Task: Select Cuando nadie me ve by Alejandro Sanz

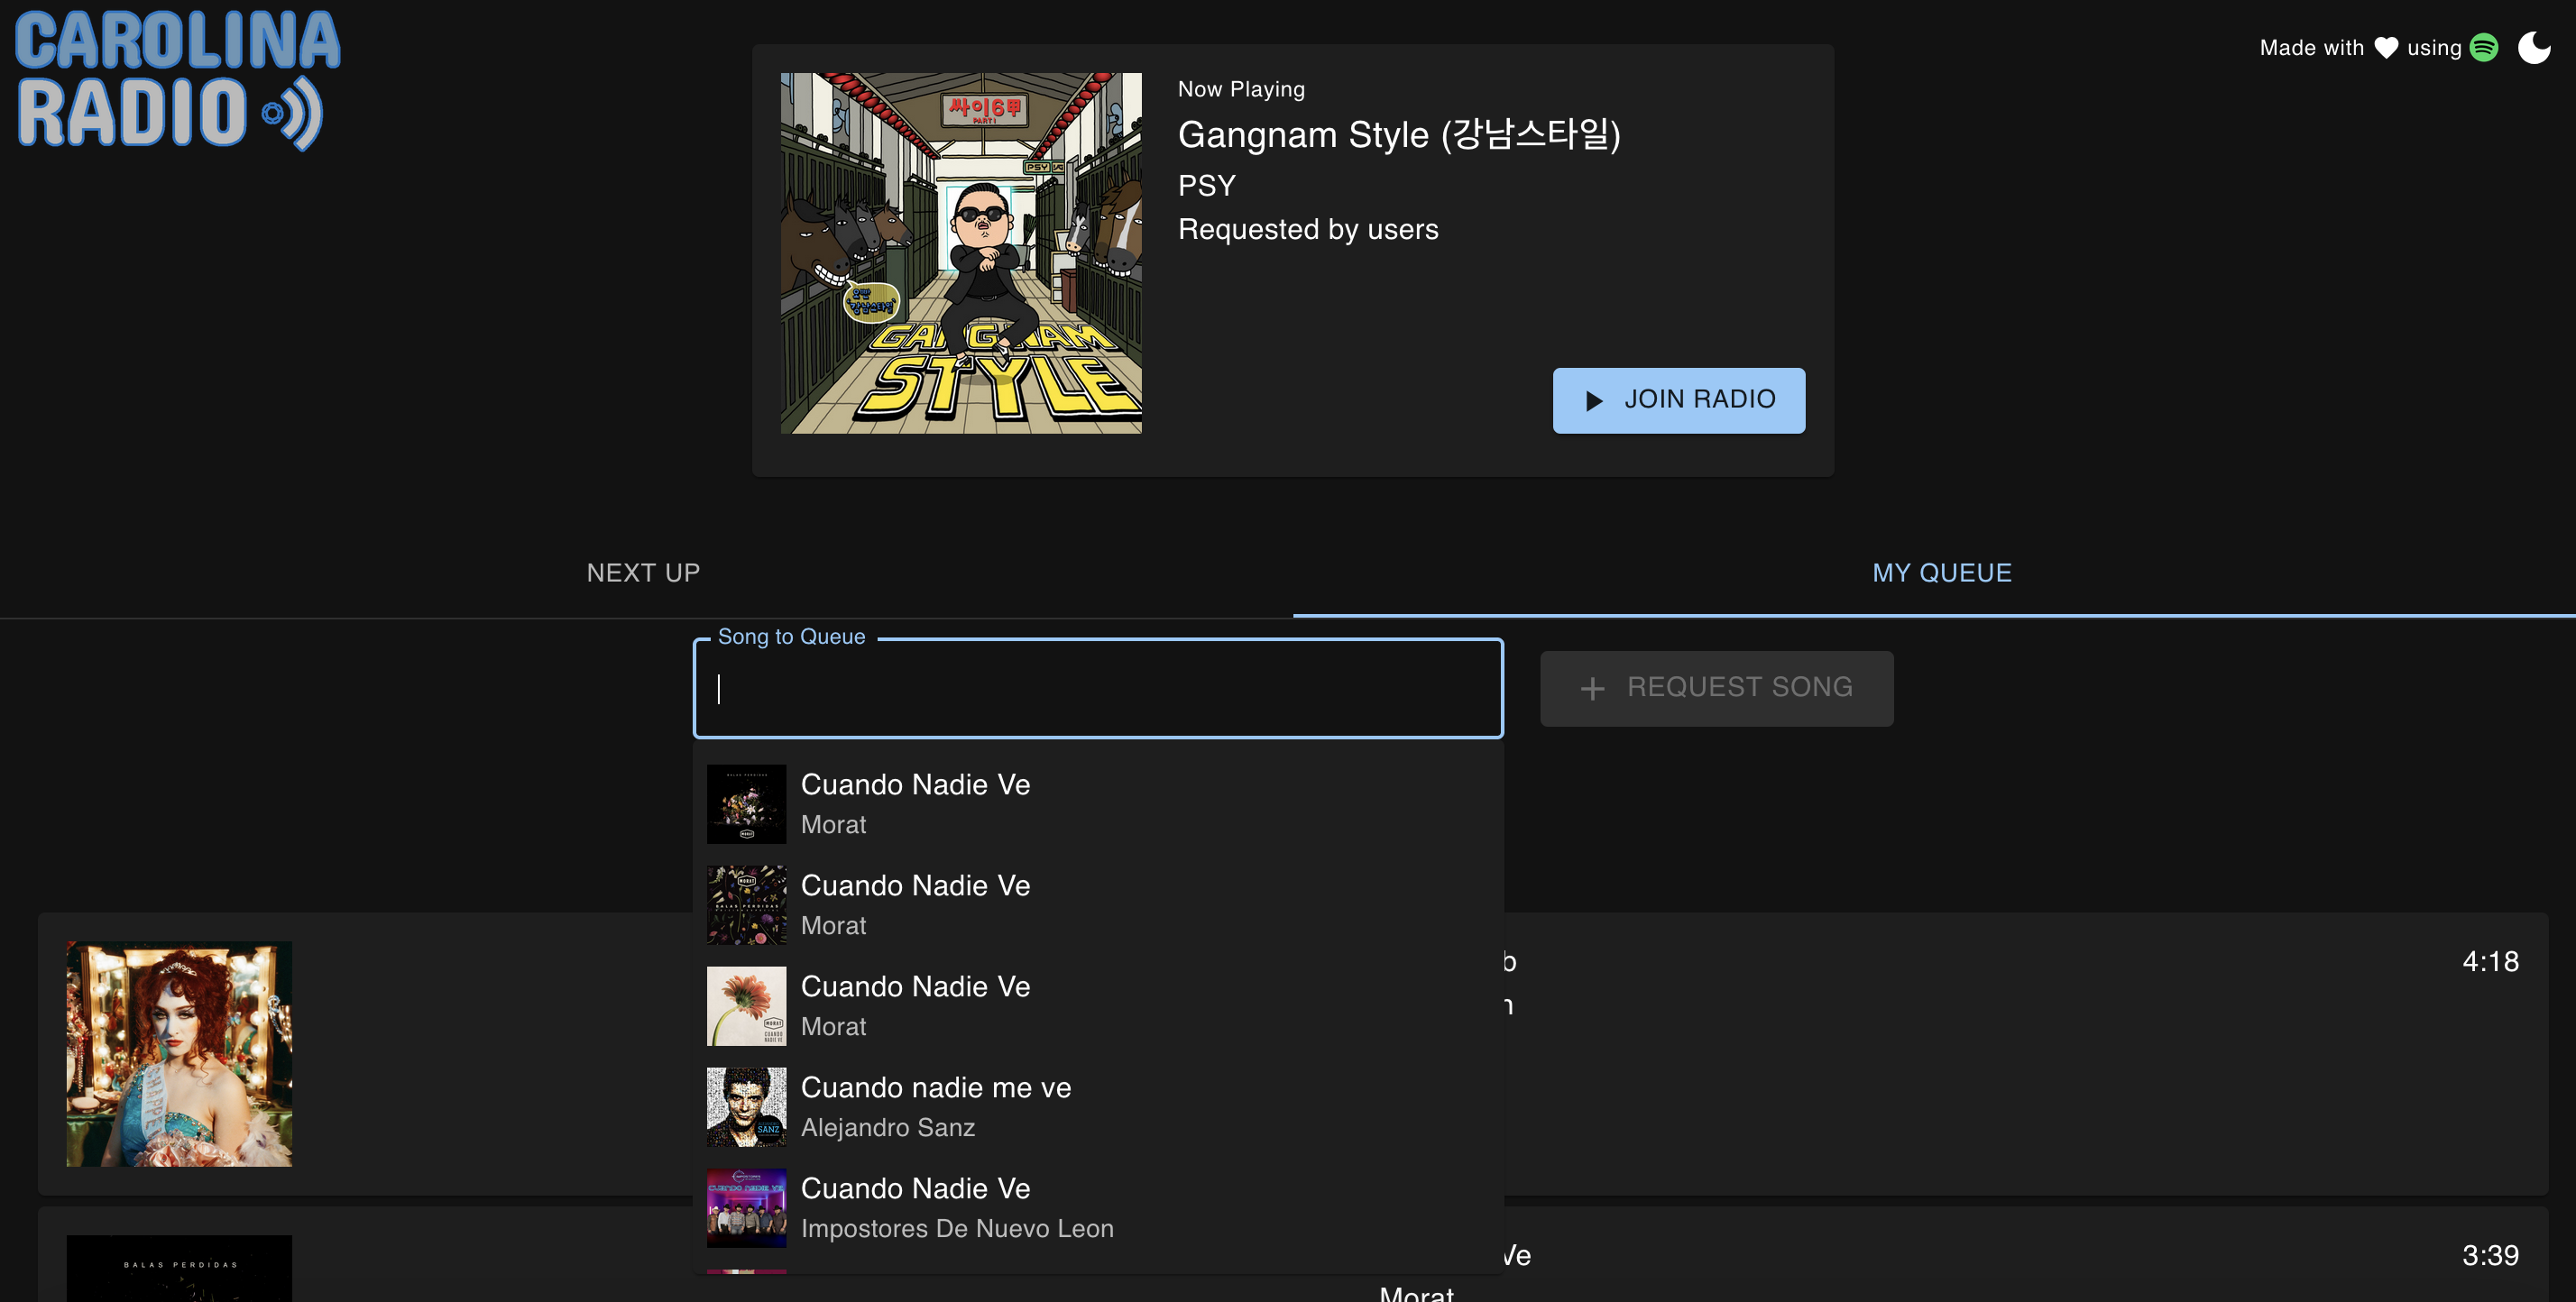Action: 935,1106
